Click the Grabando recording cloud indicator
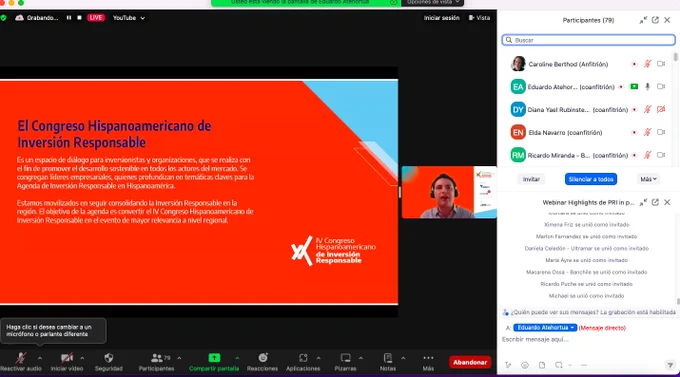The height and width of the screenshot is (377, 680). pos(36,18)
